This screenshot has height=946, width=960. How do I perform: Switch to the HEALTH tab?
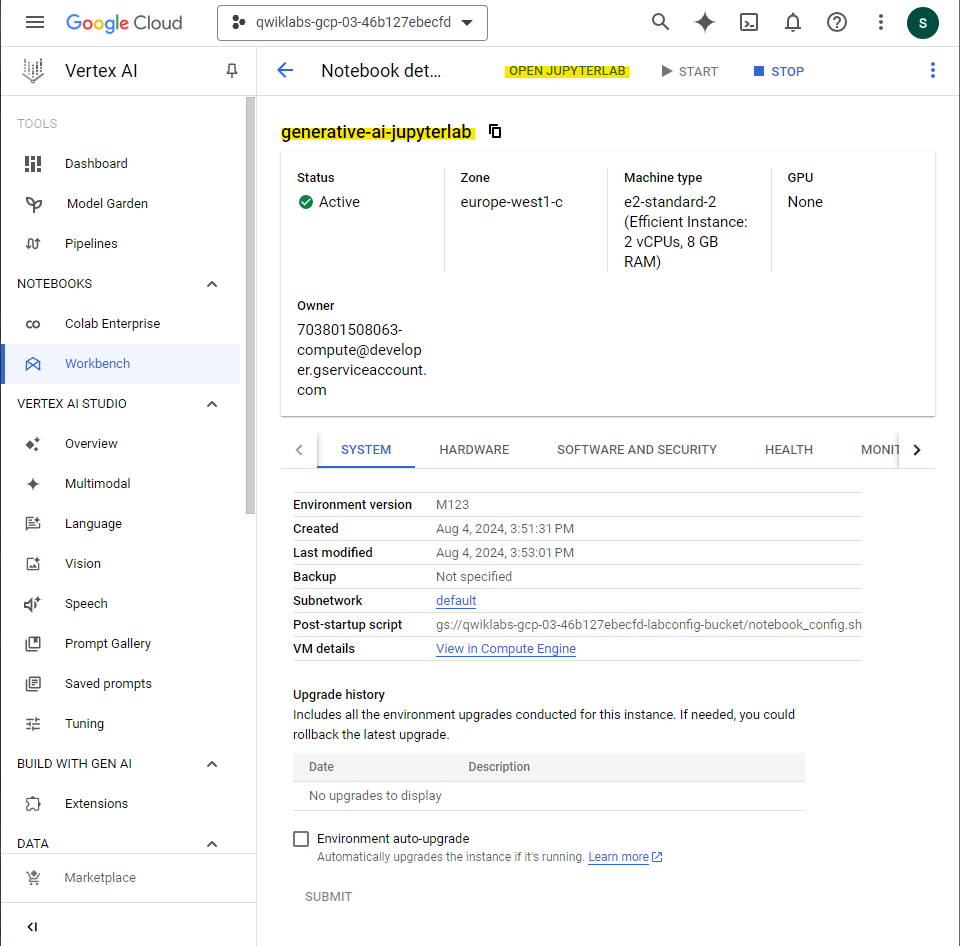(x=789, y=450)
